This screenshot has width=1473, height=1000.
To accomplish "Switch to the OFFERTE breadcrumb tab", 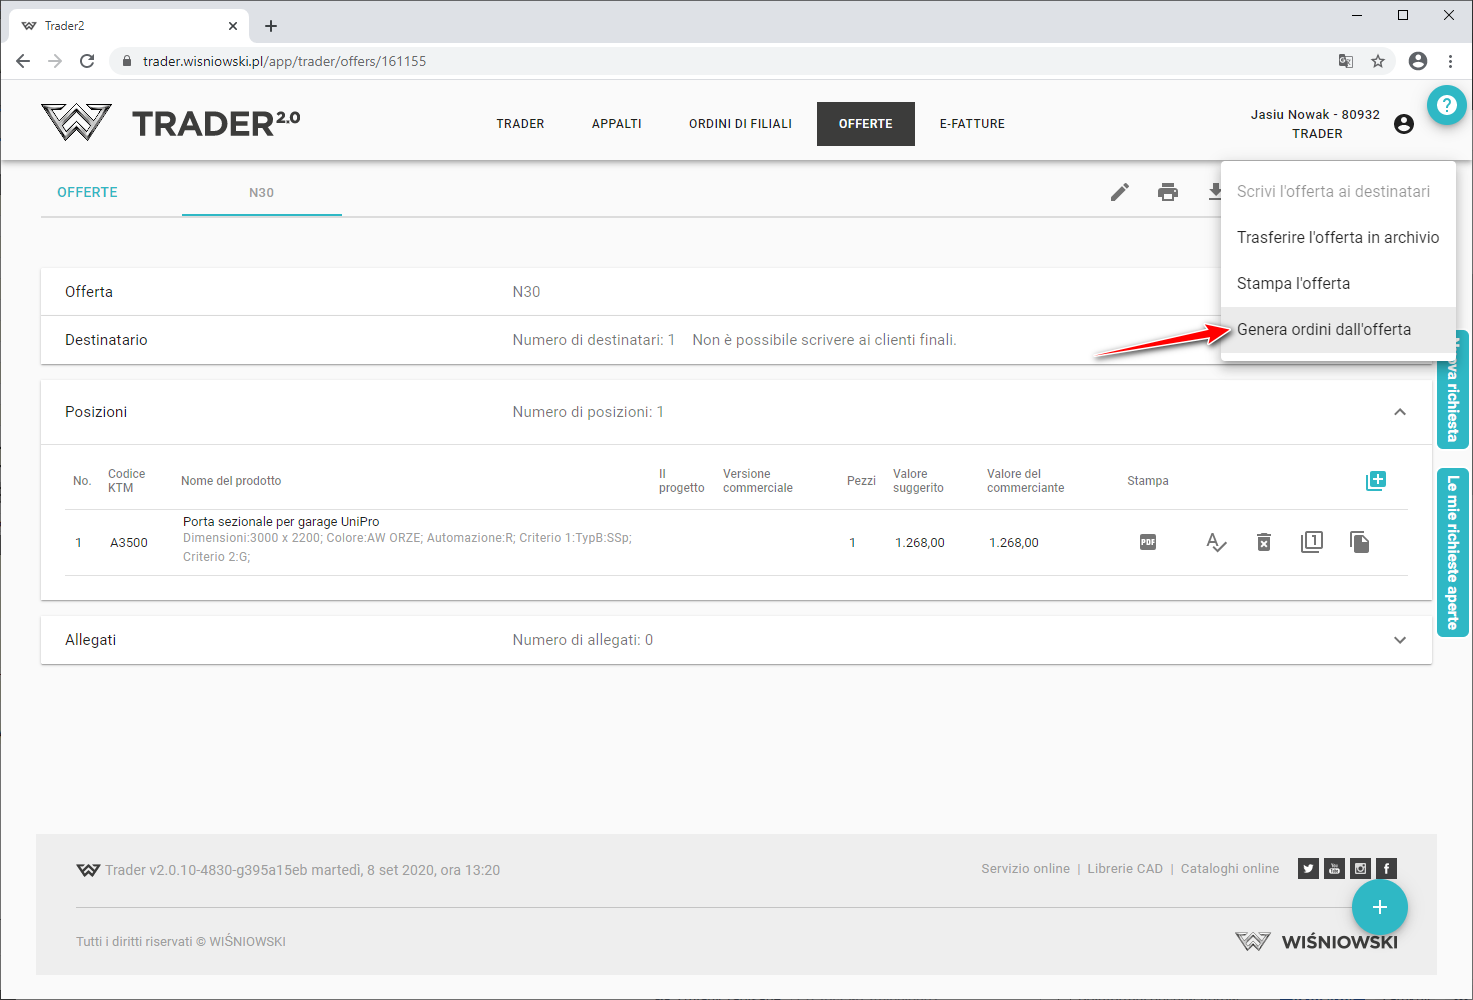I will point(87,192).
